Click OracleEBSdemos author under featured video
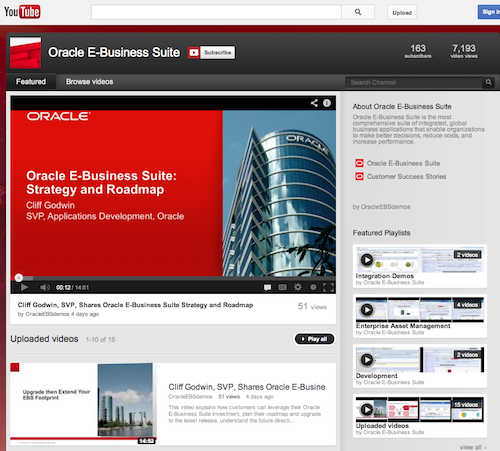The height and width of the screenshot is (451, 500). (x=47, y=314)
